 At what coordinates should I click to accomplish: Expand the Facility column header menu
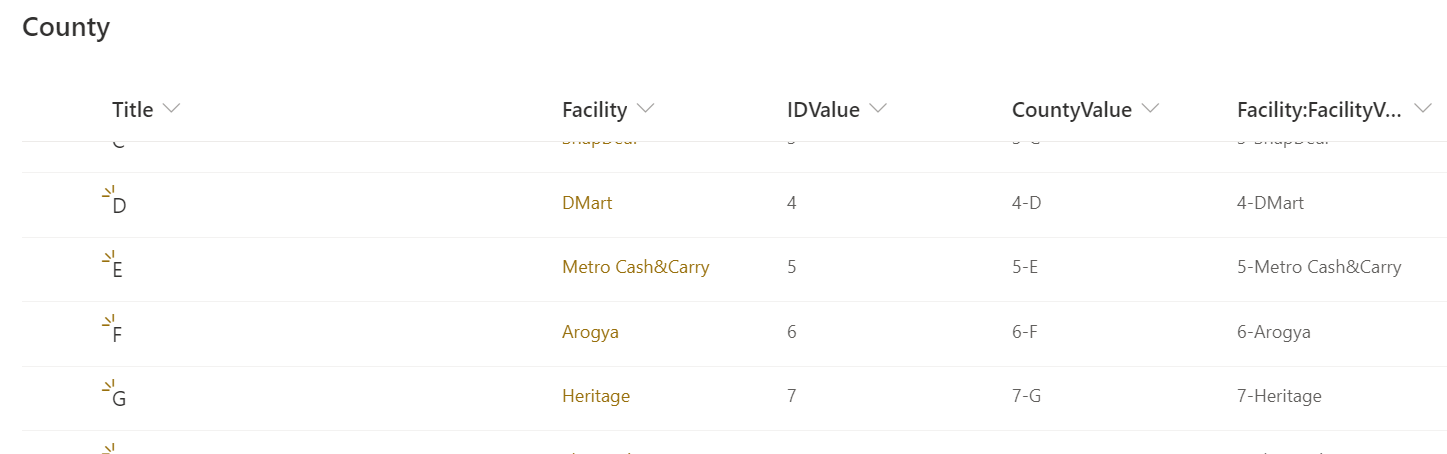(x=645, y=109)
